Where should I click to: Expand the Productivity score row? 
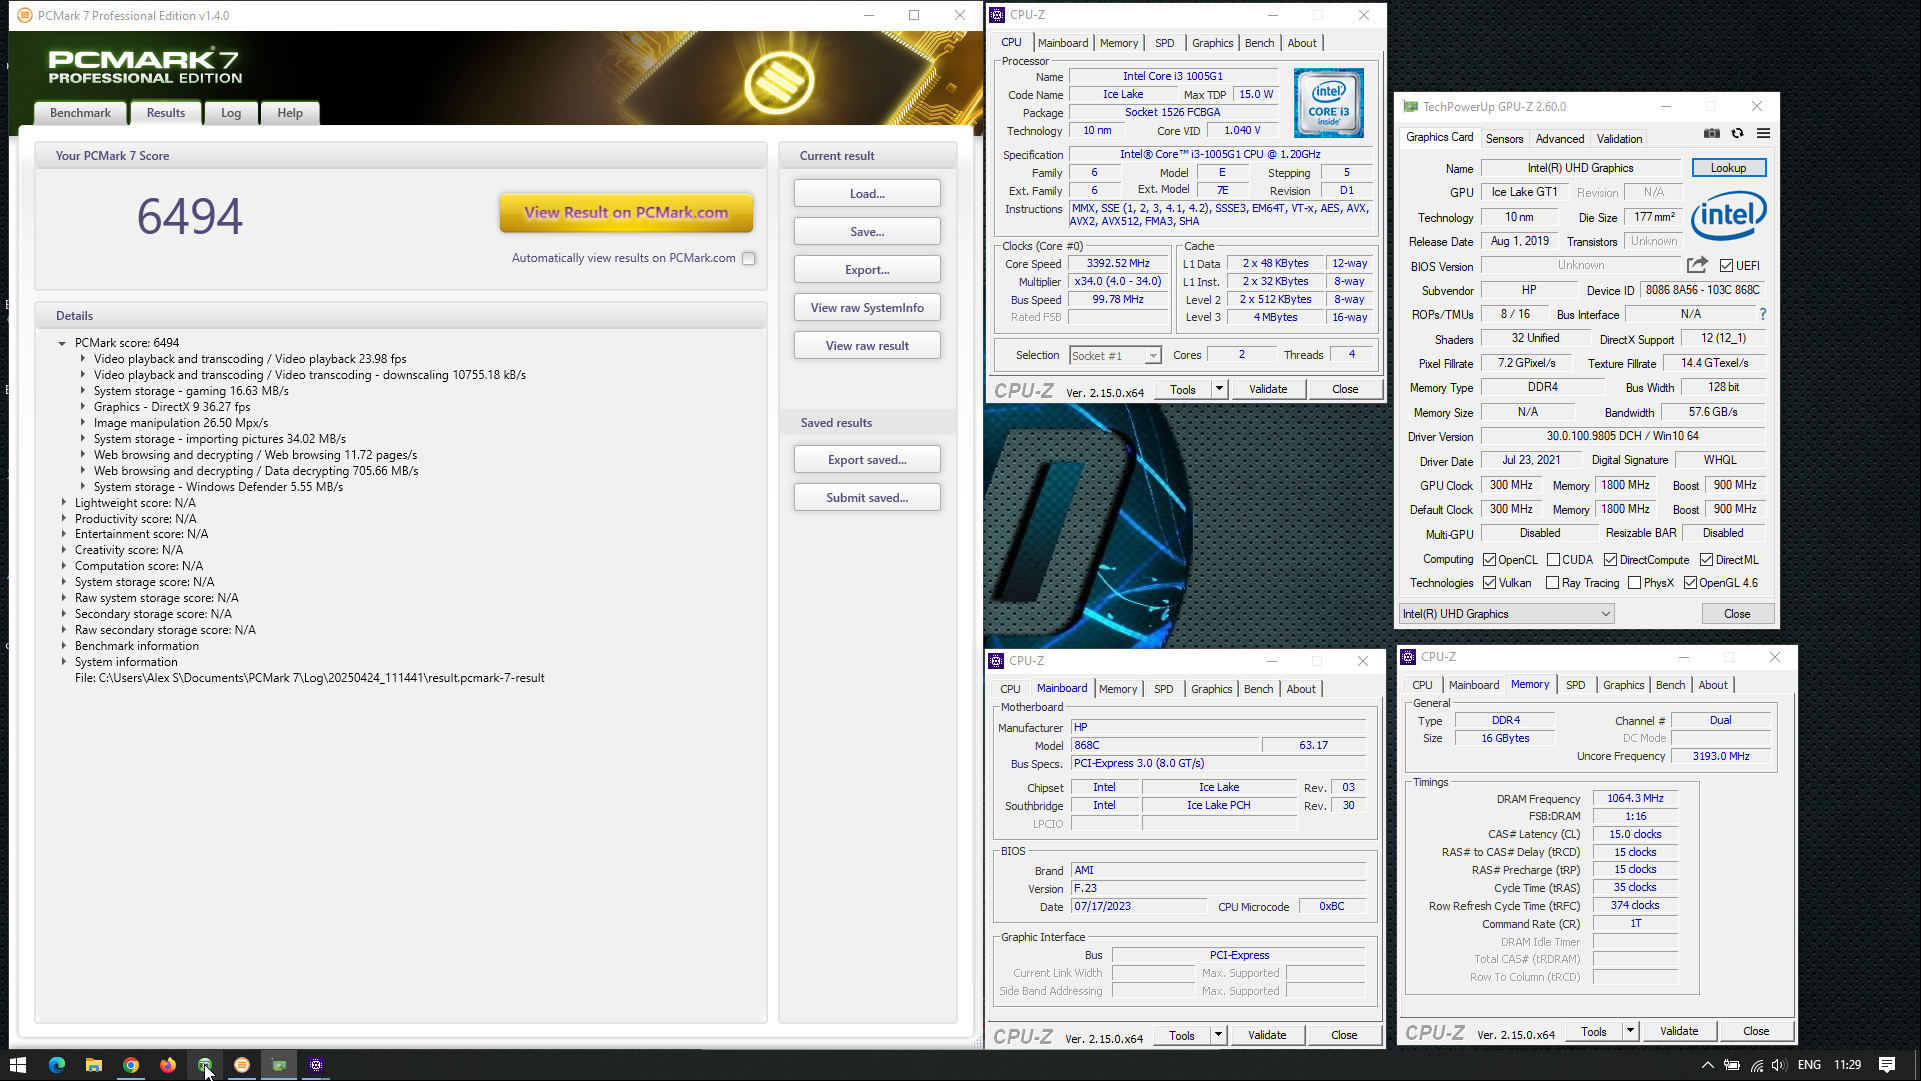(x=64, y=519)
